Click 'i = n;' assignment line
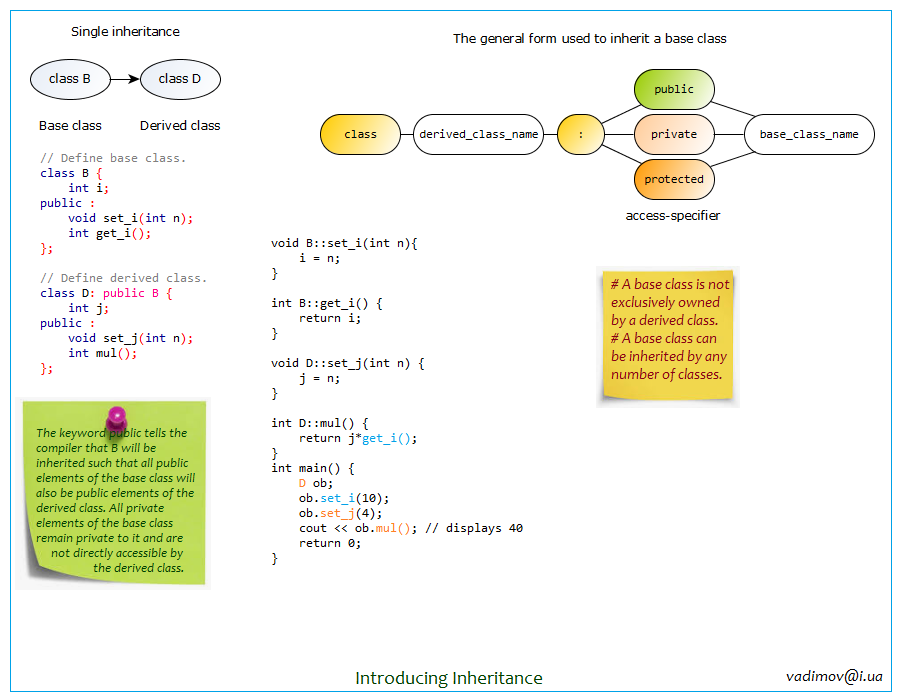Image resolution: width=900 pixels, height=700 pixels. [320, 258]
